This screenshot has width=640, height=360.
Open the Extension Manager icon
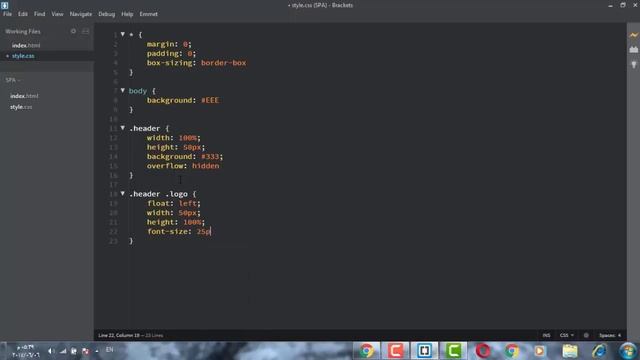tap(633, 49)
